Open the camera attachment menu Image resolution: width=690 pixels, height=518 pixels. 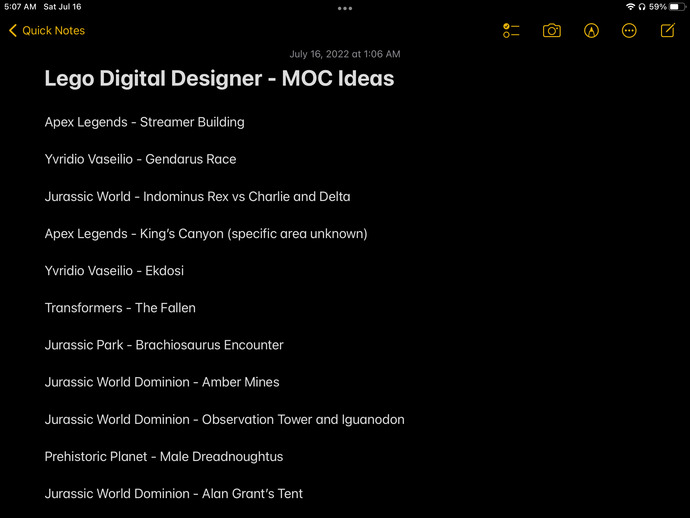click(551, 30)
